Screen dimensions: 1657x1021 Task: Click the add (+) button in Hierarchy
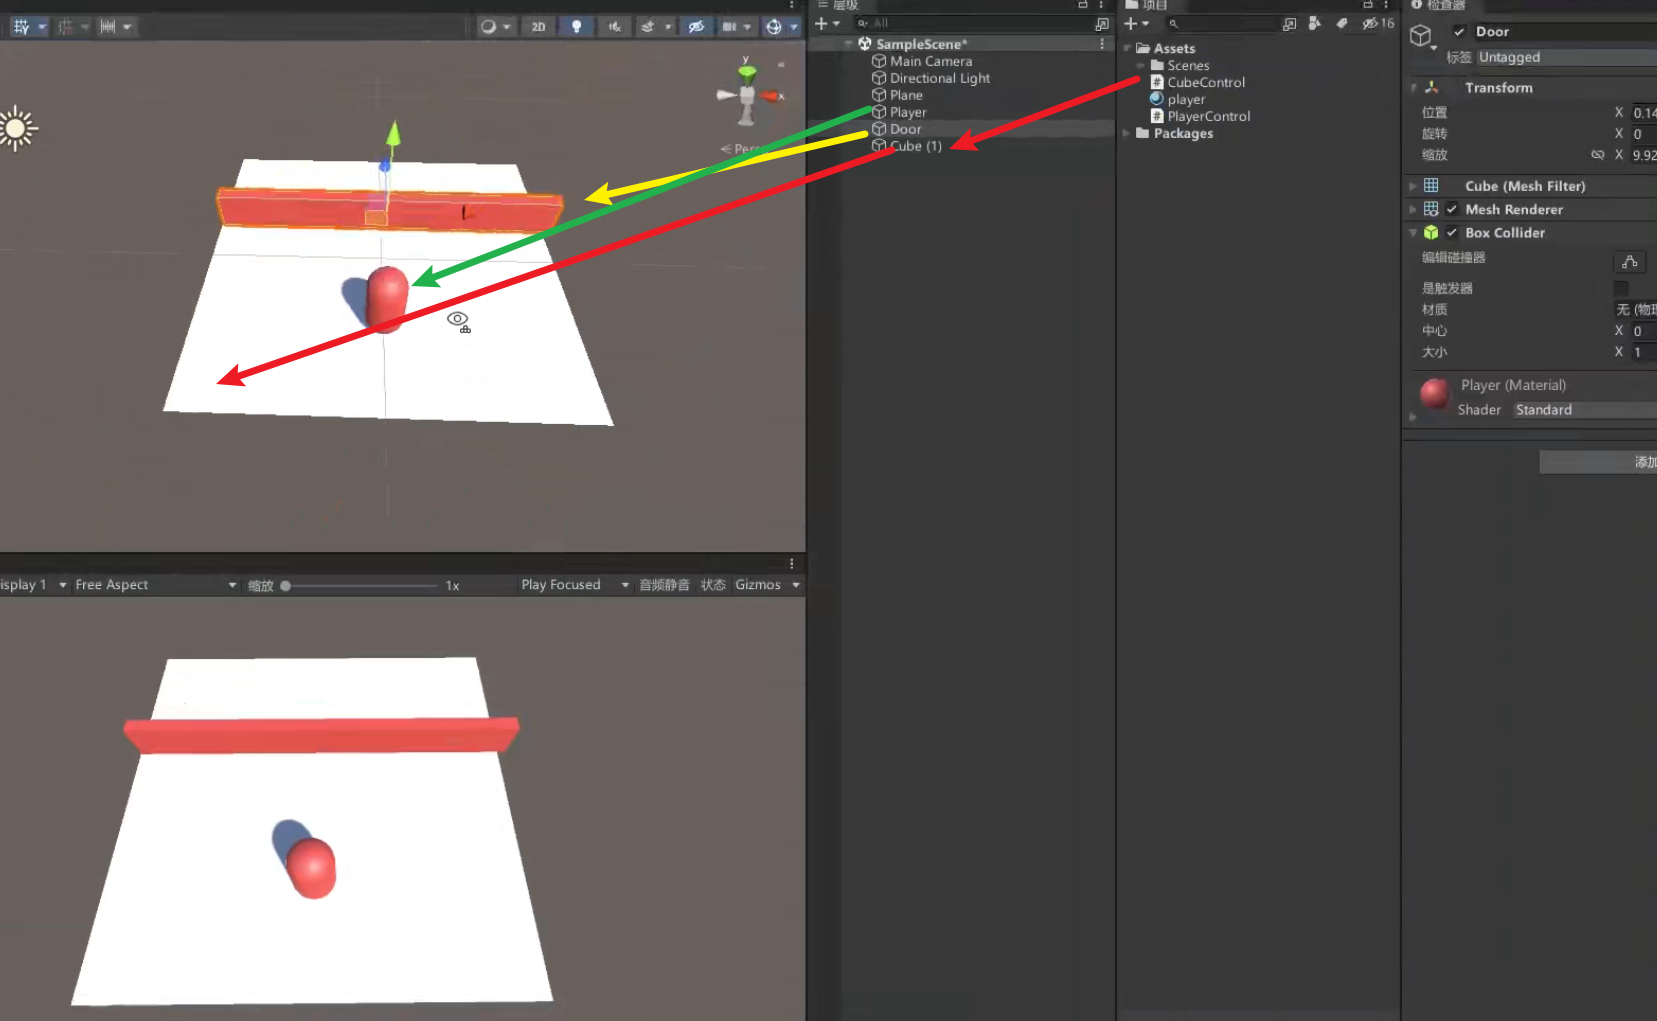click(x=821, y=23)
